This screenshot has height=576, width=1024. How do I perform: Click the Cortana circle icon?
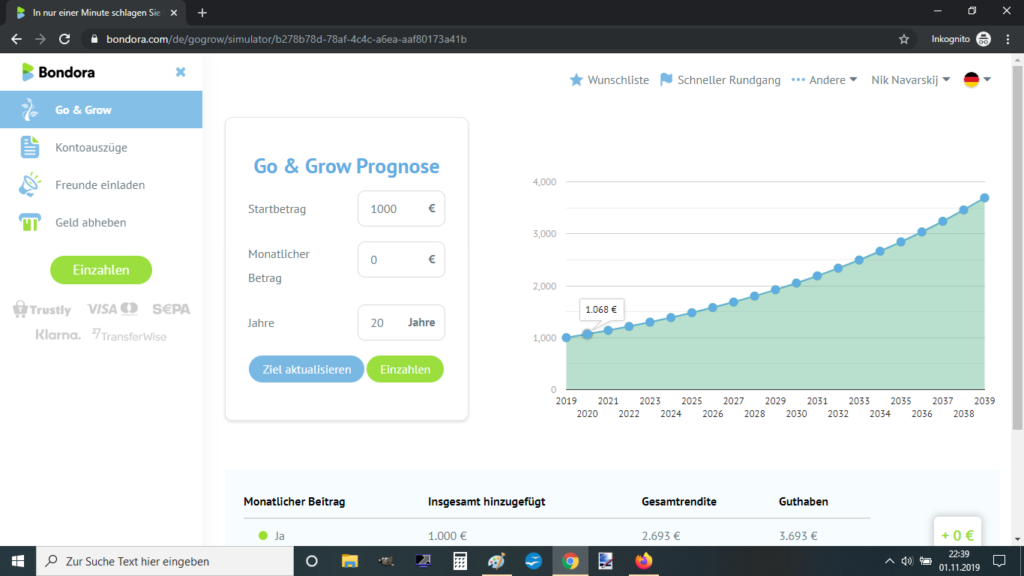[x=312, y=561]
